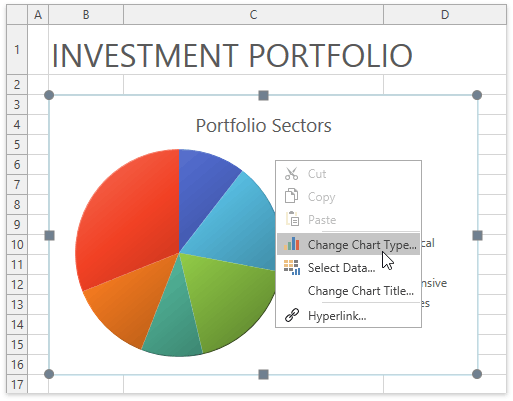Click the Paste clipboard icon
The image size is (513, 401).
292,219
